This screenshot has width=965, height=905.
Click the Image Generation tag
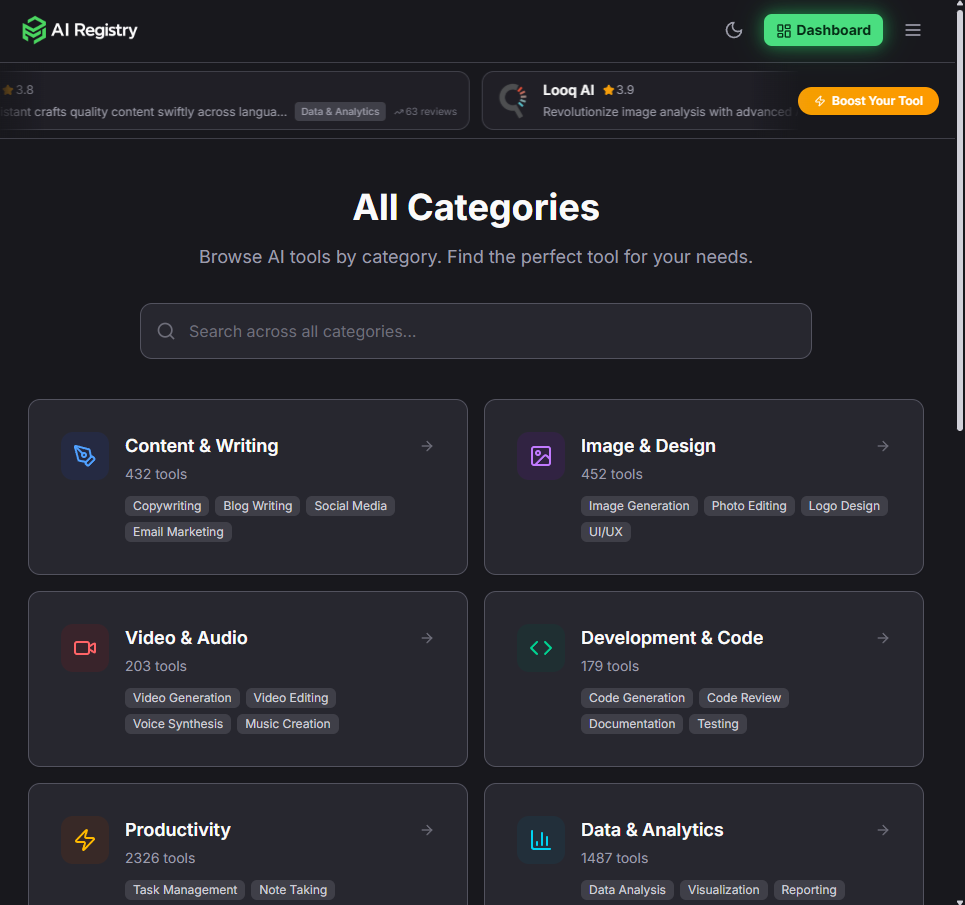click(x=639, y=506)
